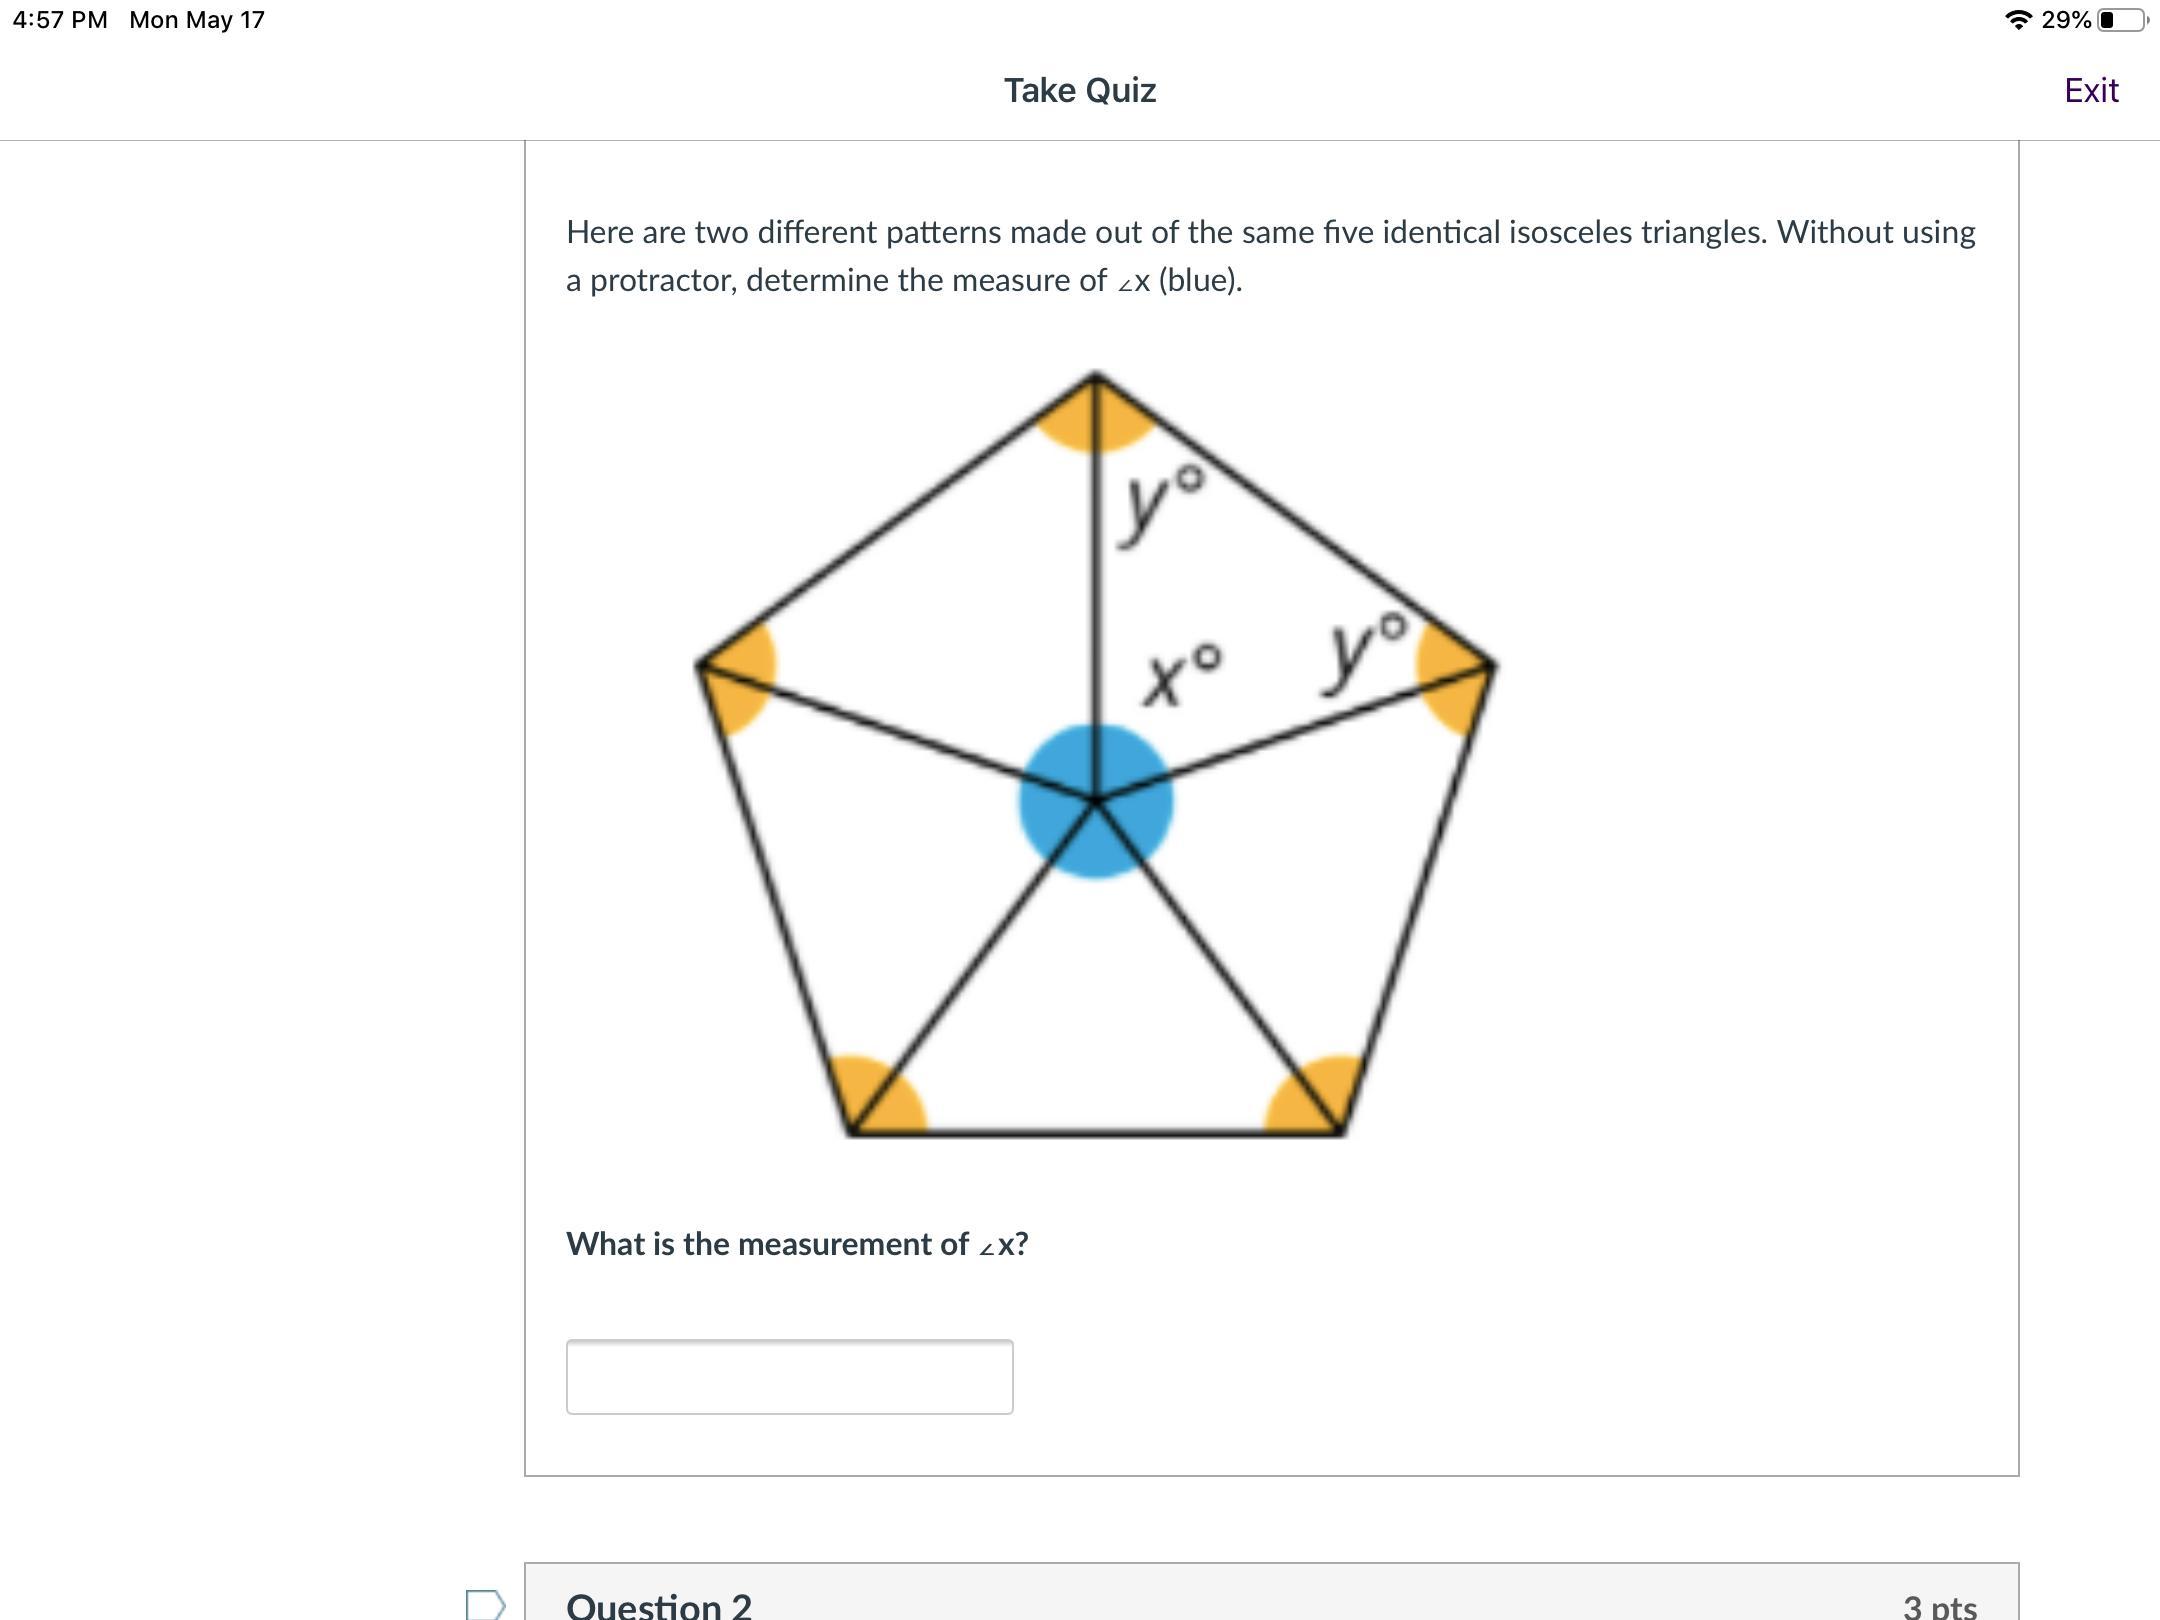Click the bottom-left orange angle marker

tap(878, 1095)
